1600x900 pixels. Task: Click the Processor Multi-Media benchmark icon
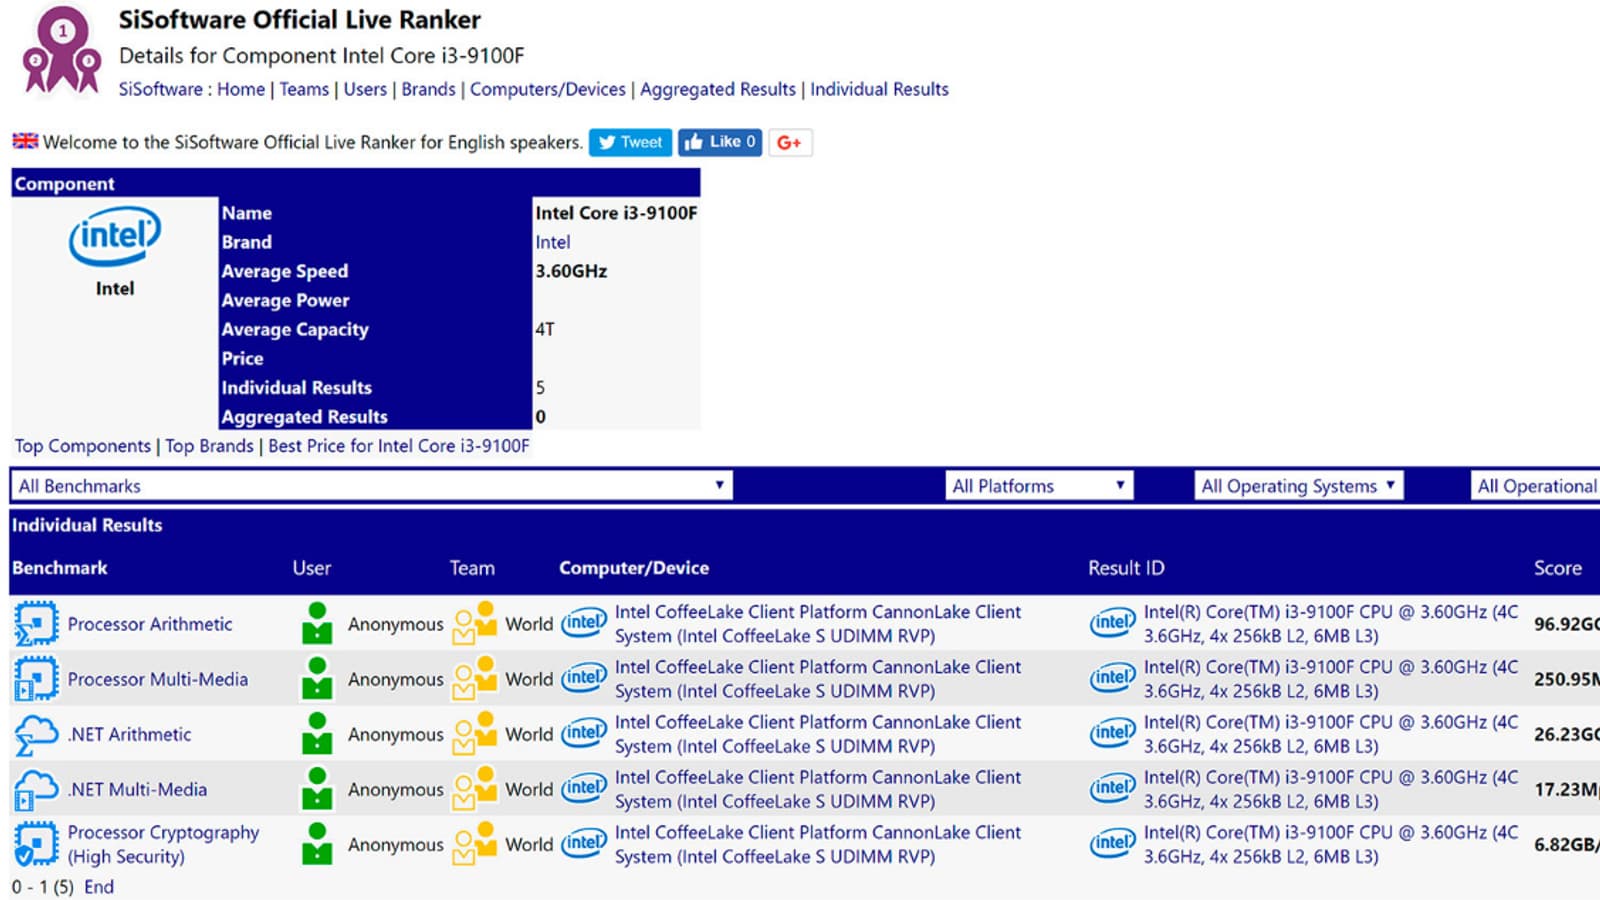pos(36,679)
